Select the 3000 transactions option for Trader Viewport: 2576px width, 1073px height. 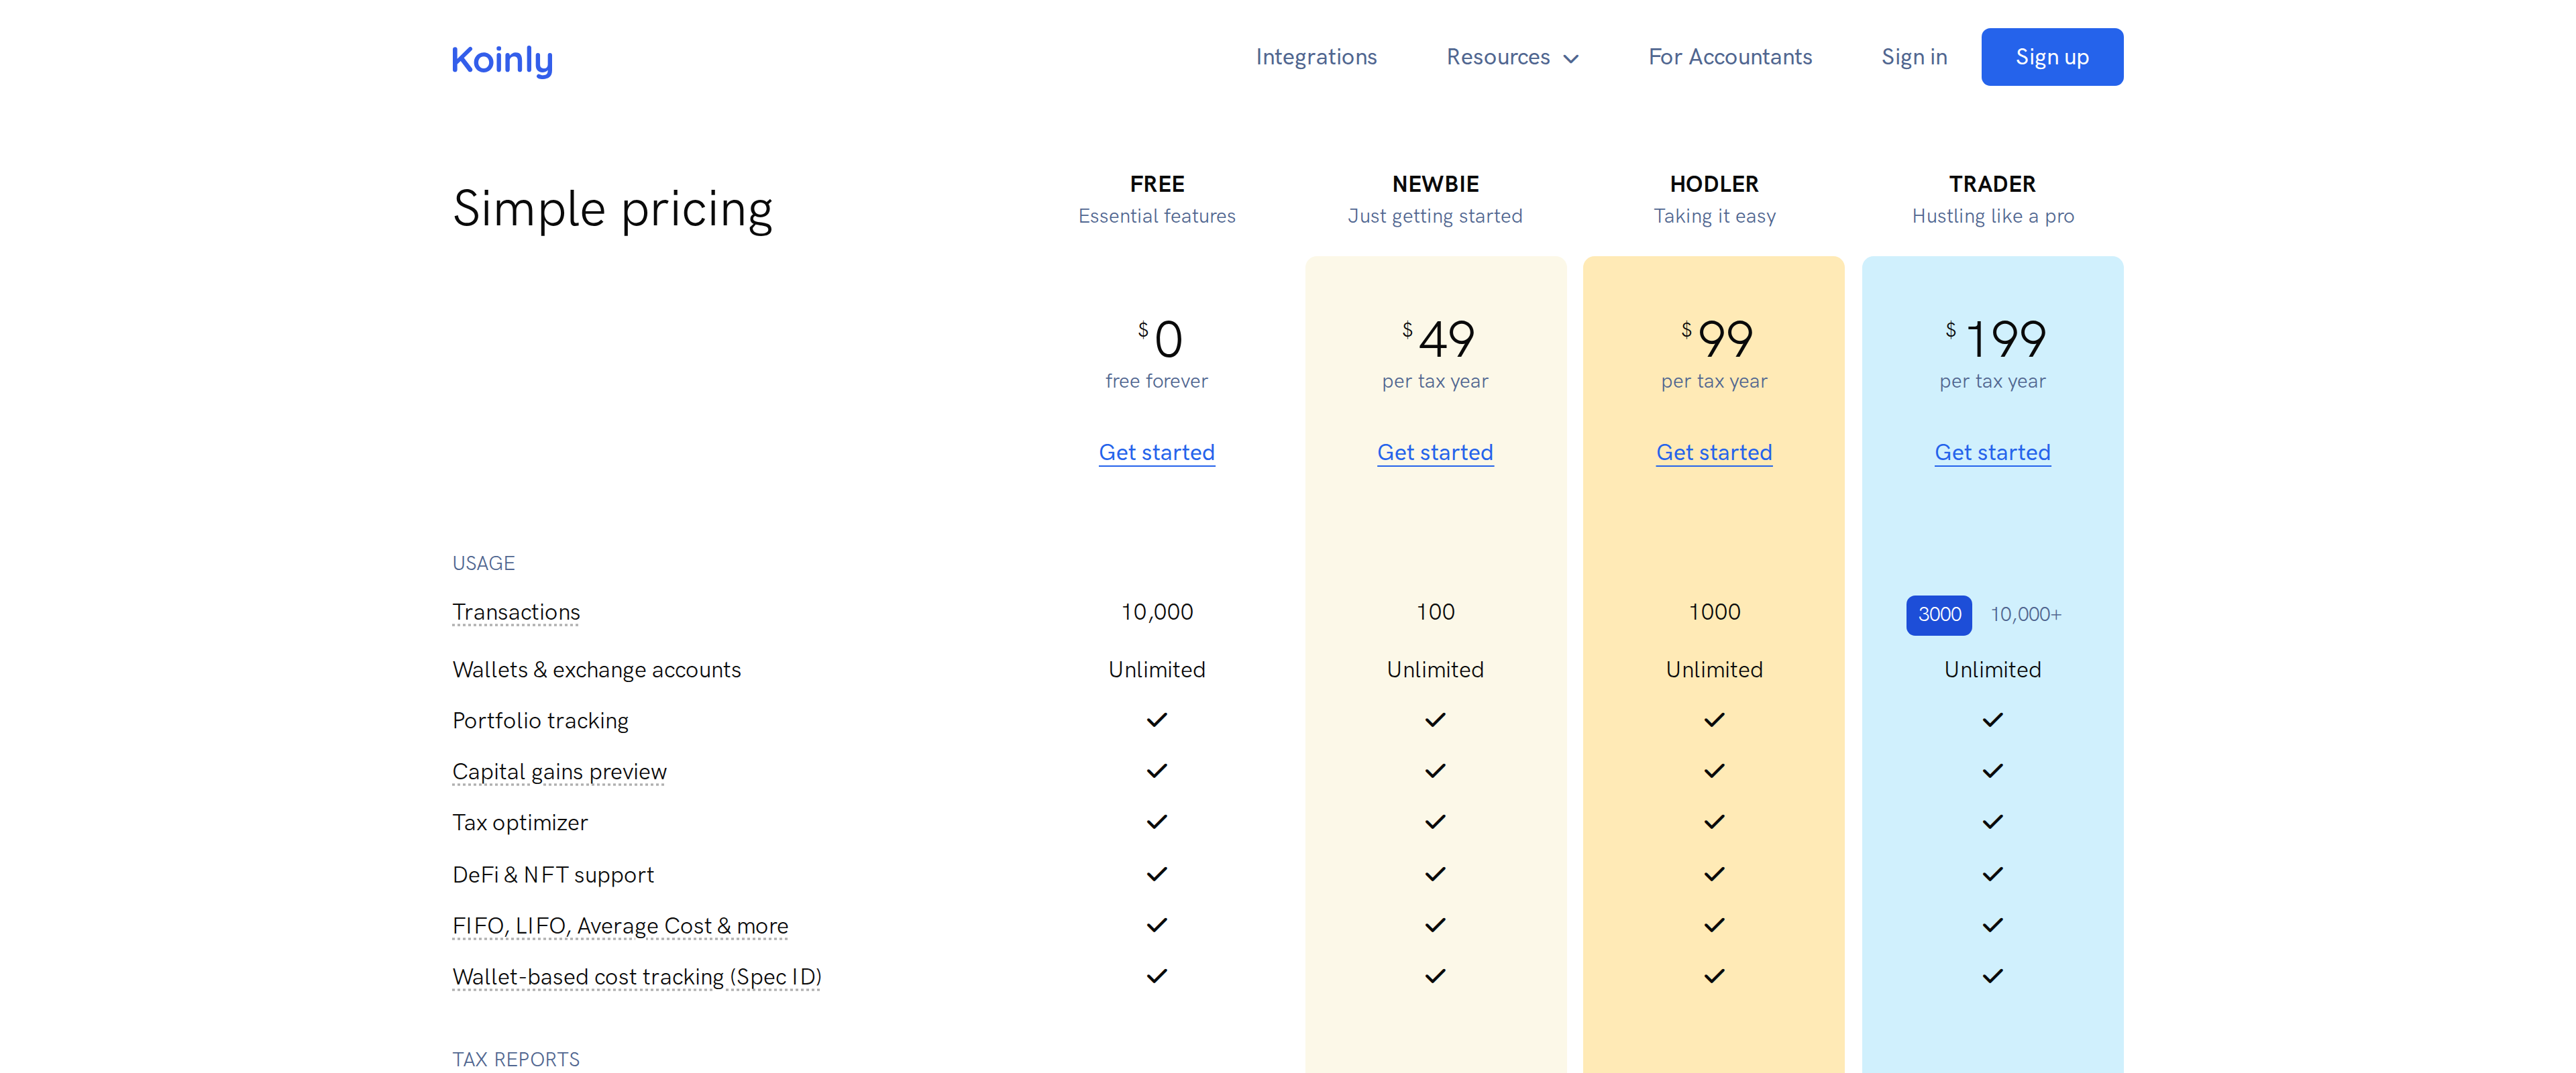(1939, 614)
